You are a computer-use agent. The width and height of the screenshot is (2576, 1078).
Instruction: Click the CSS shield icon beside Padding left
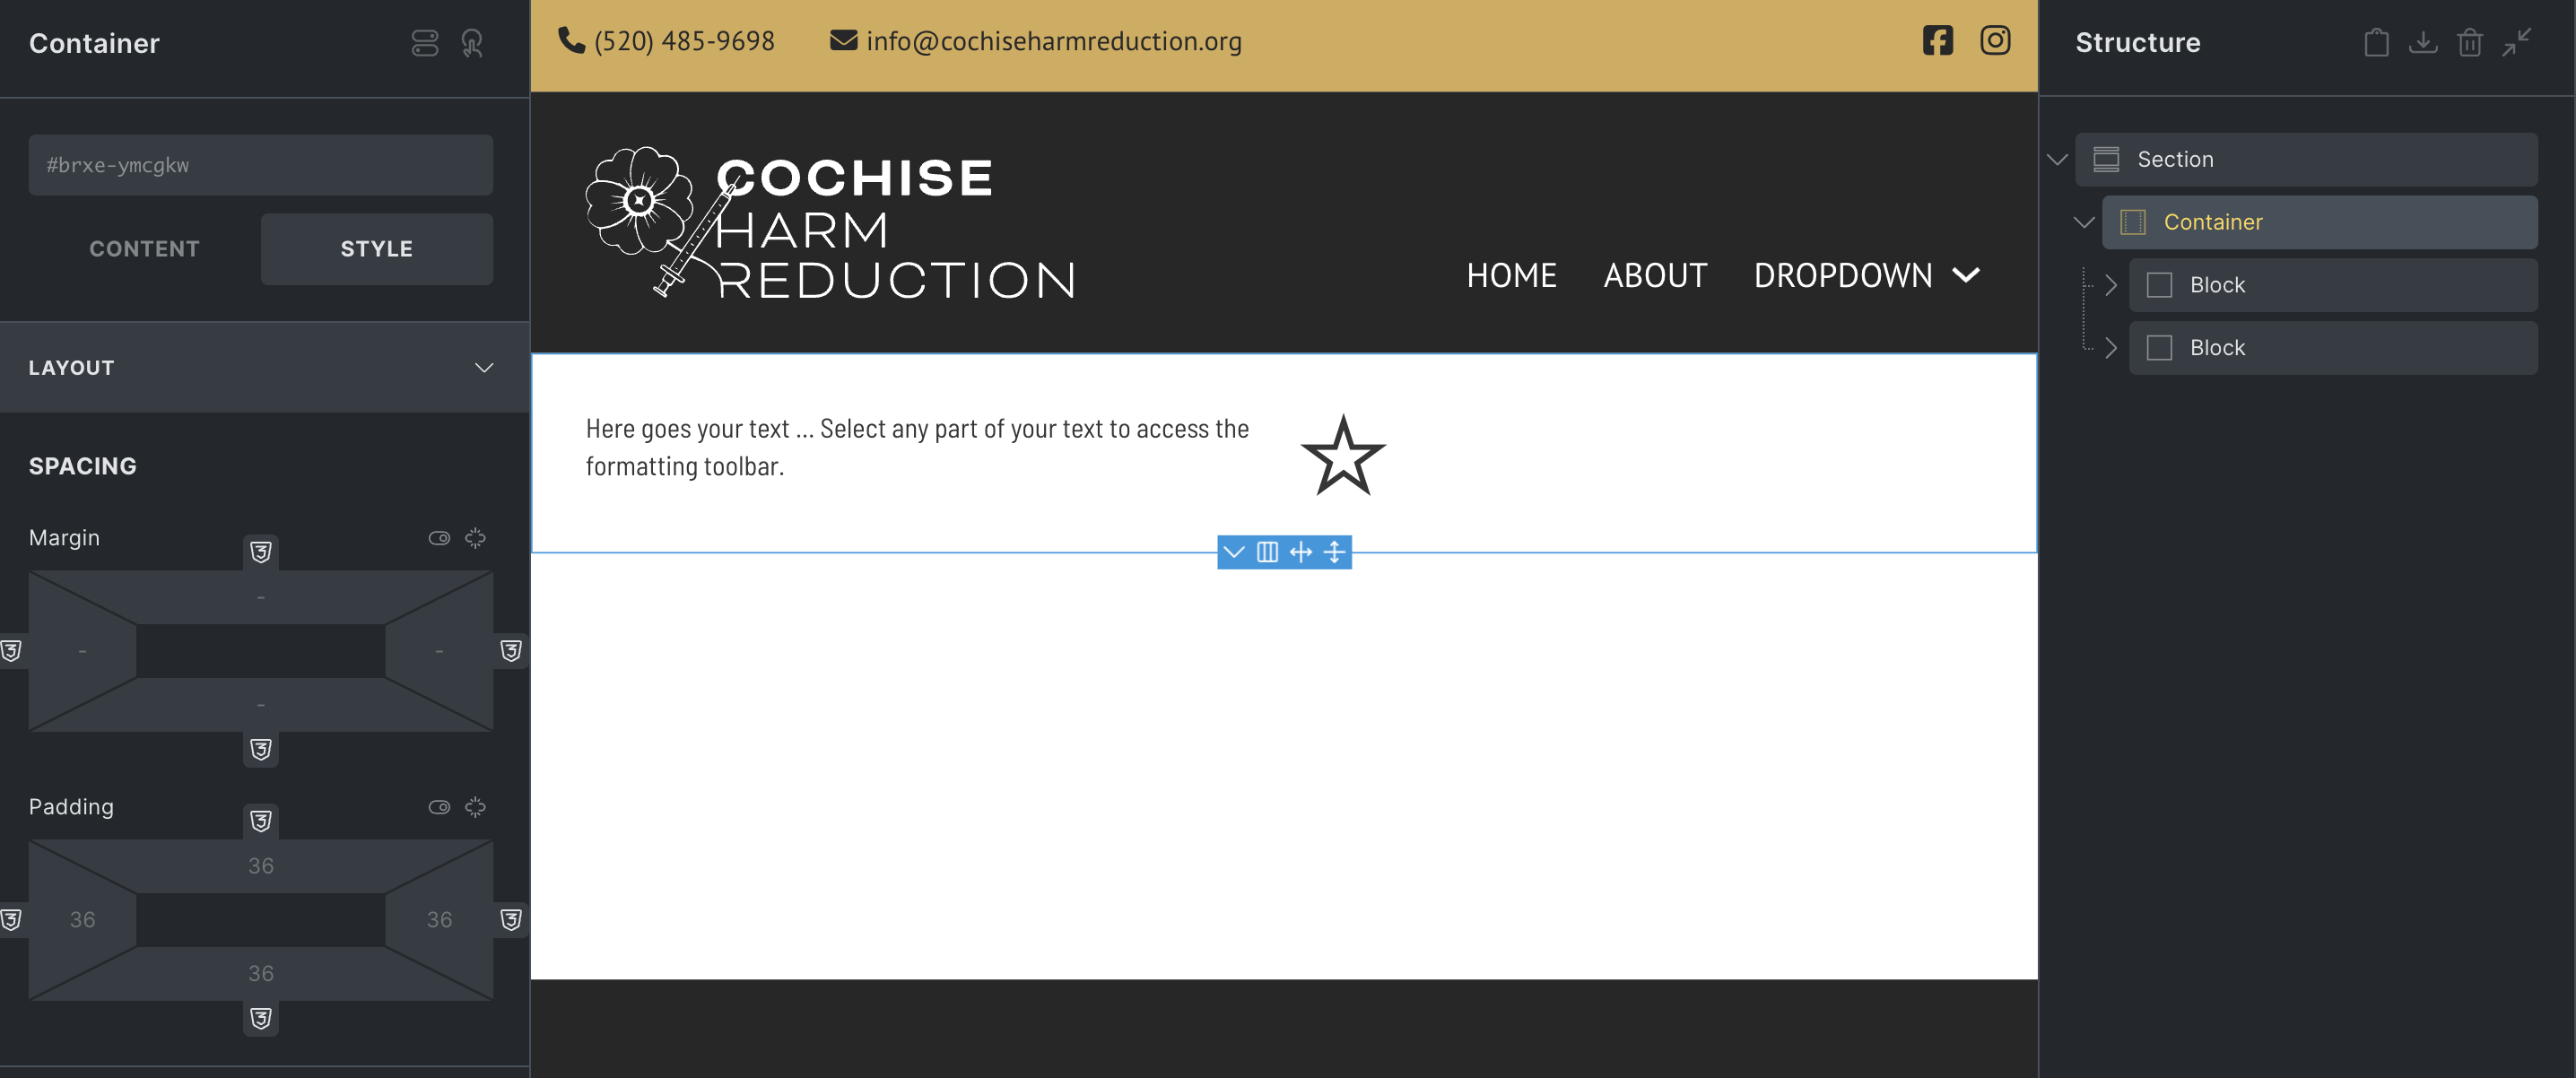(x=11, y=919)
